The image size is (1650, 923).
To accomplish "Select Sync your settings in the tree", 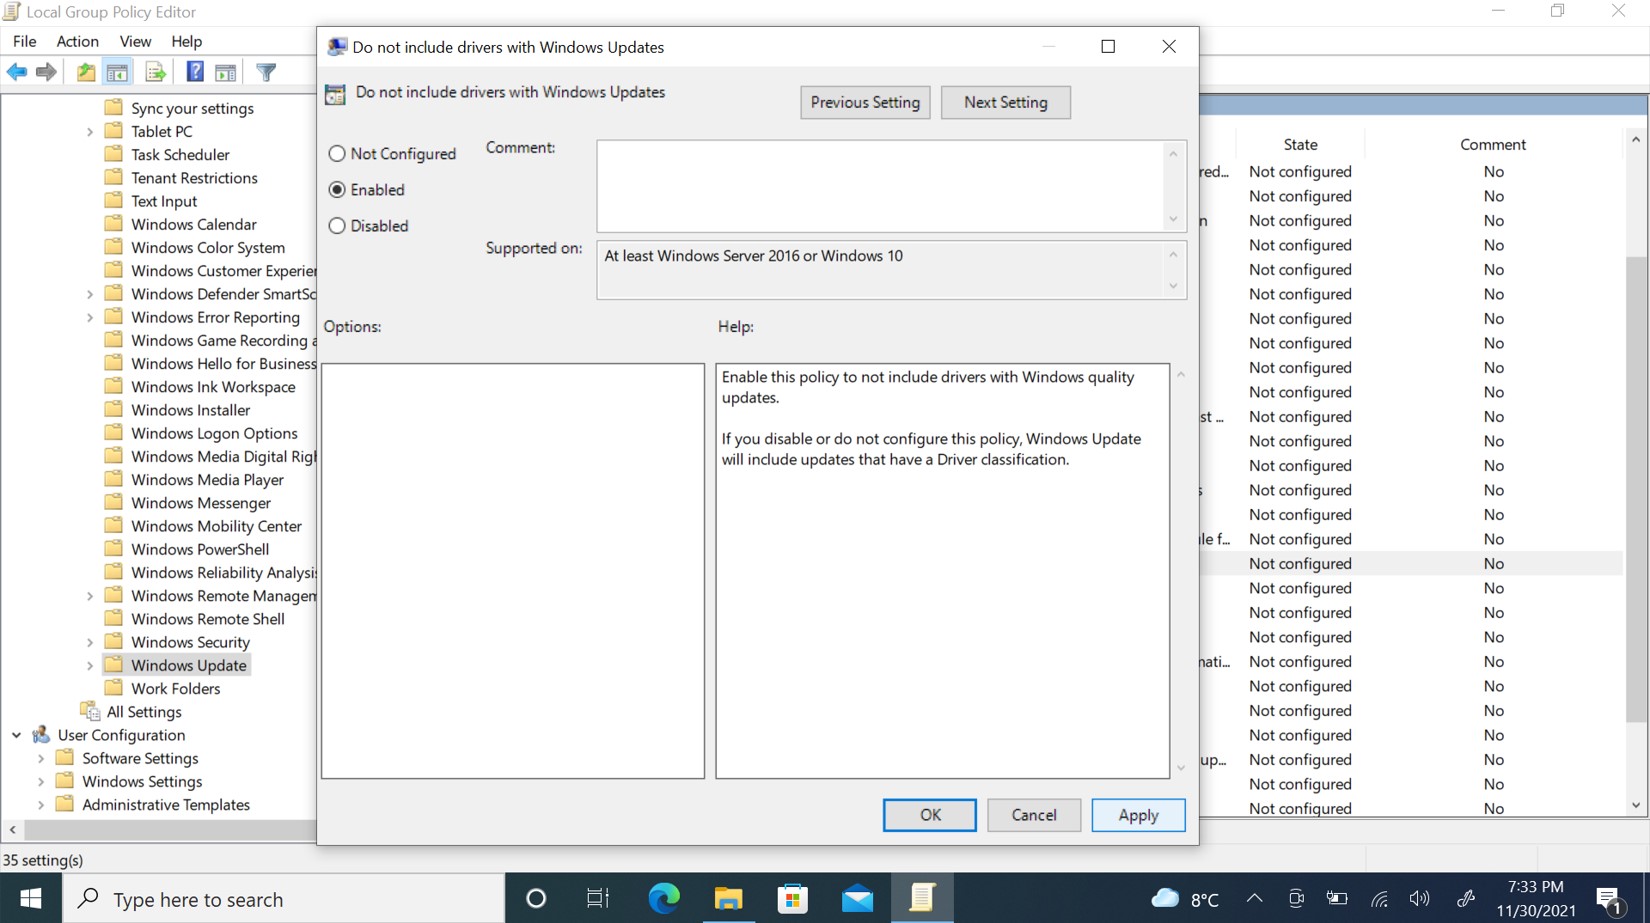I will [x=192, y=108].
